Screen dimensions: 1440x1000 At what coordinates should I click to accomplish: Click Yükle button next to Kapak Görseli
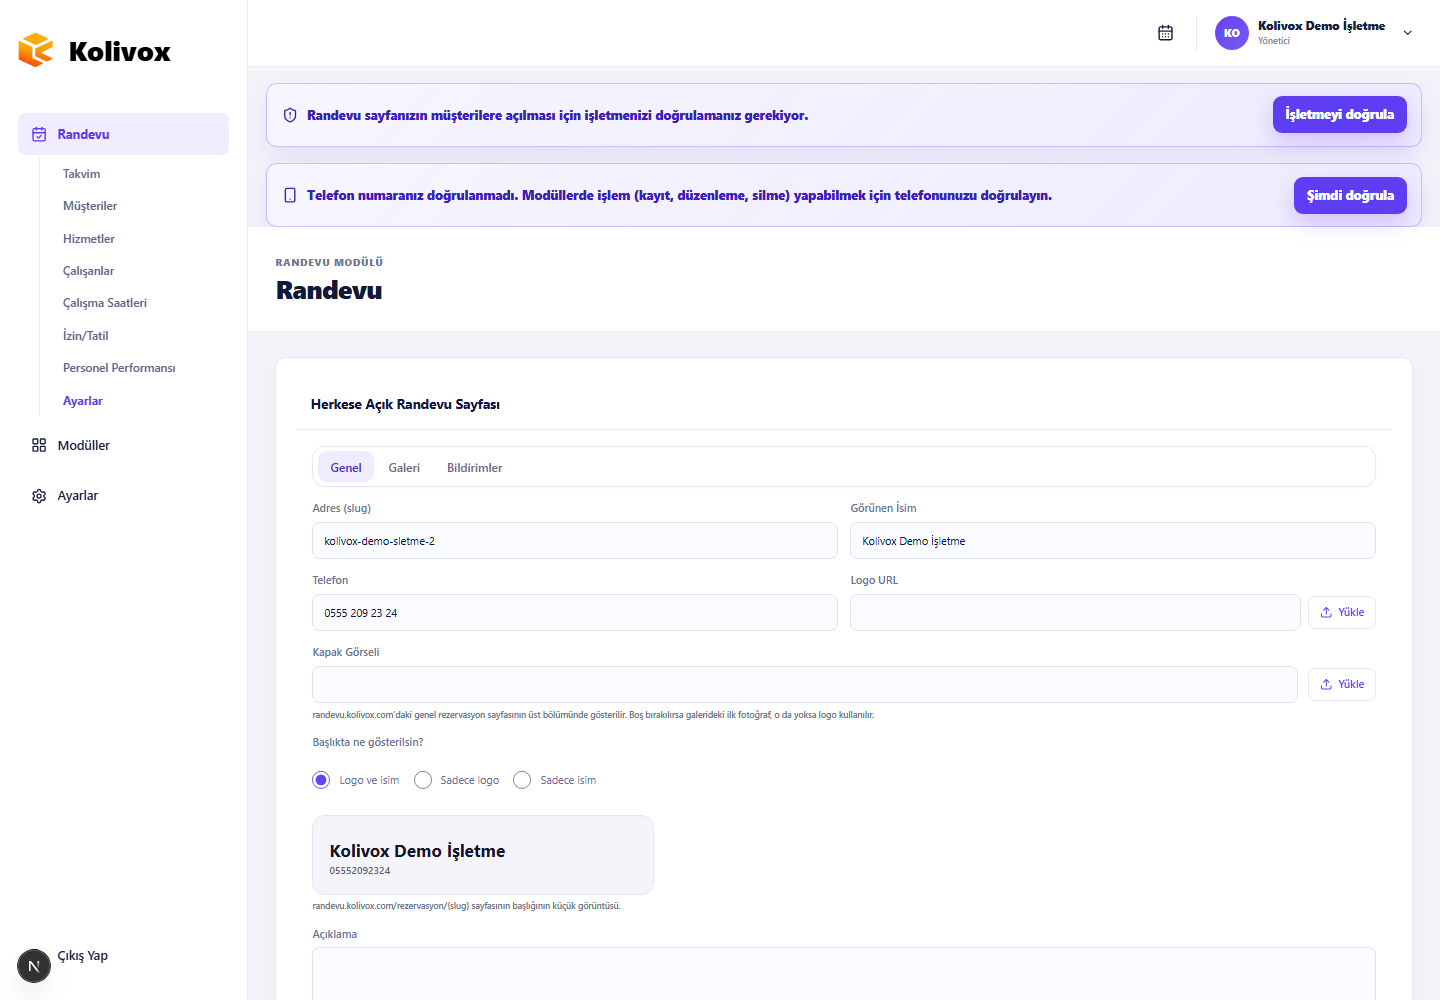tap(1342, 684)
